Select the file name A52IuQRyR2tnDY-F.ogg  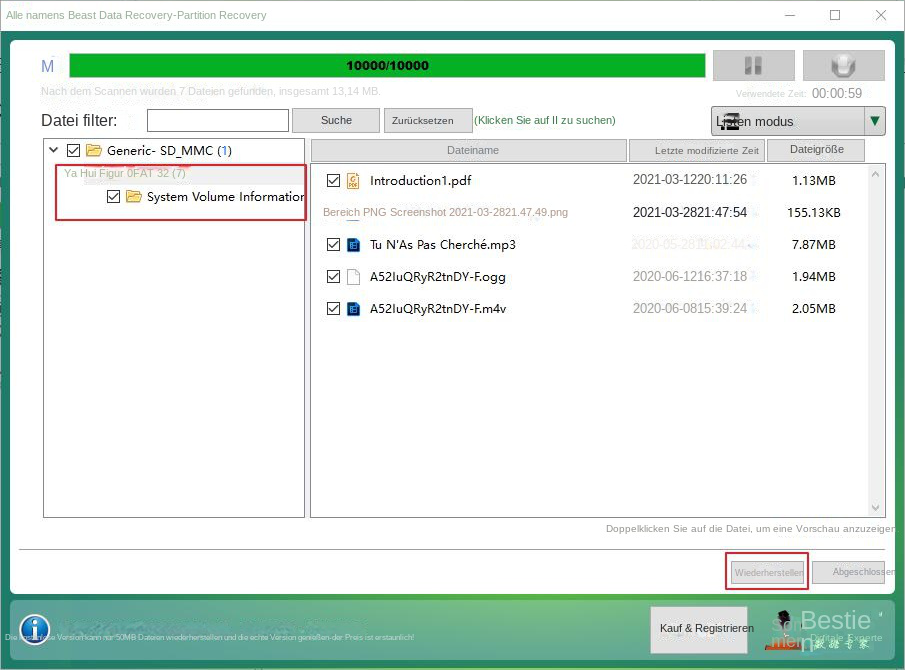click(437, 277)
